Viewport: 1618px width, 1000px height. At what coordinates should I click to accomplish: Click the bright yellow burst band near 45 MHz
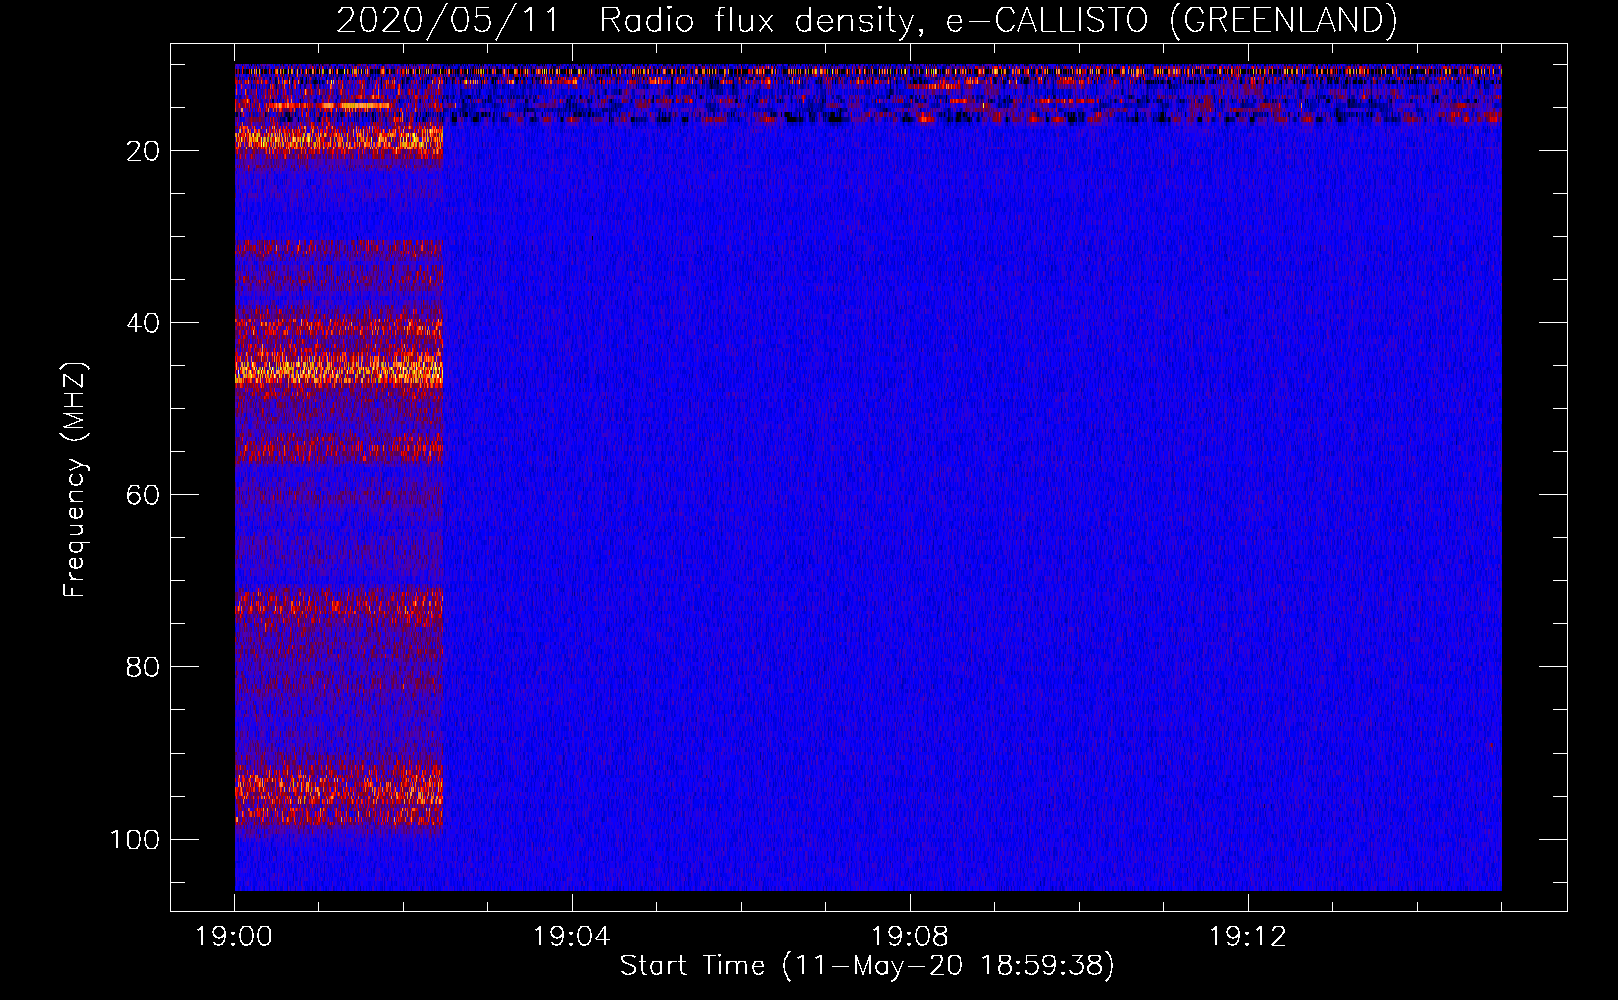point(339,368)
